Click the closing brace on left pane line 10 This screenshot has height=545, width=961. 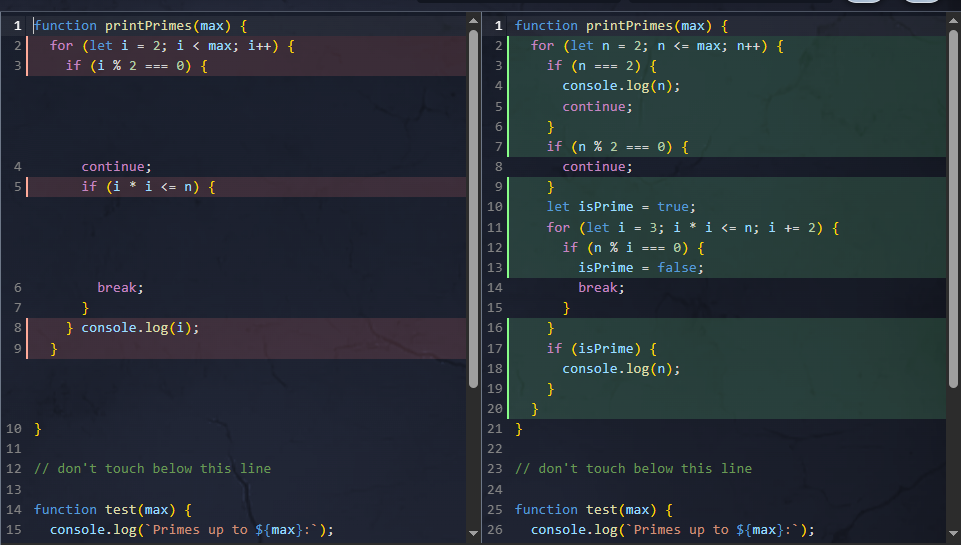[x=37, y=429]
